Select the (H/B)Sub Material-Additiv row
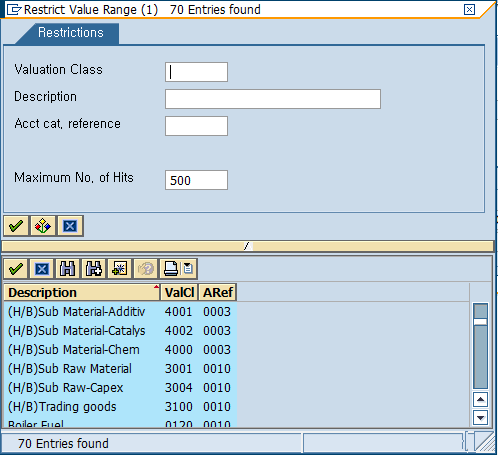 tap(120, 312)
